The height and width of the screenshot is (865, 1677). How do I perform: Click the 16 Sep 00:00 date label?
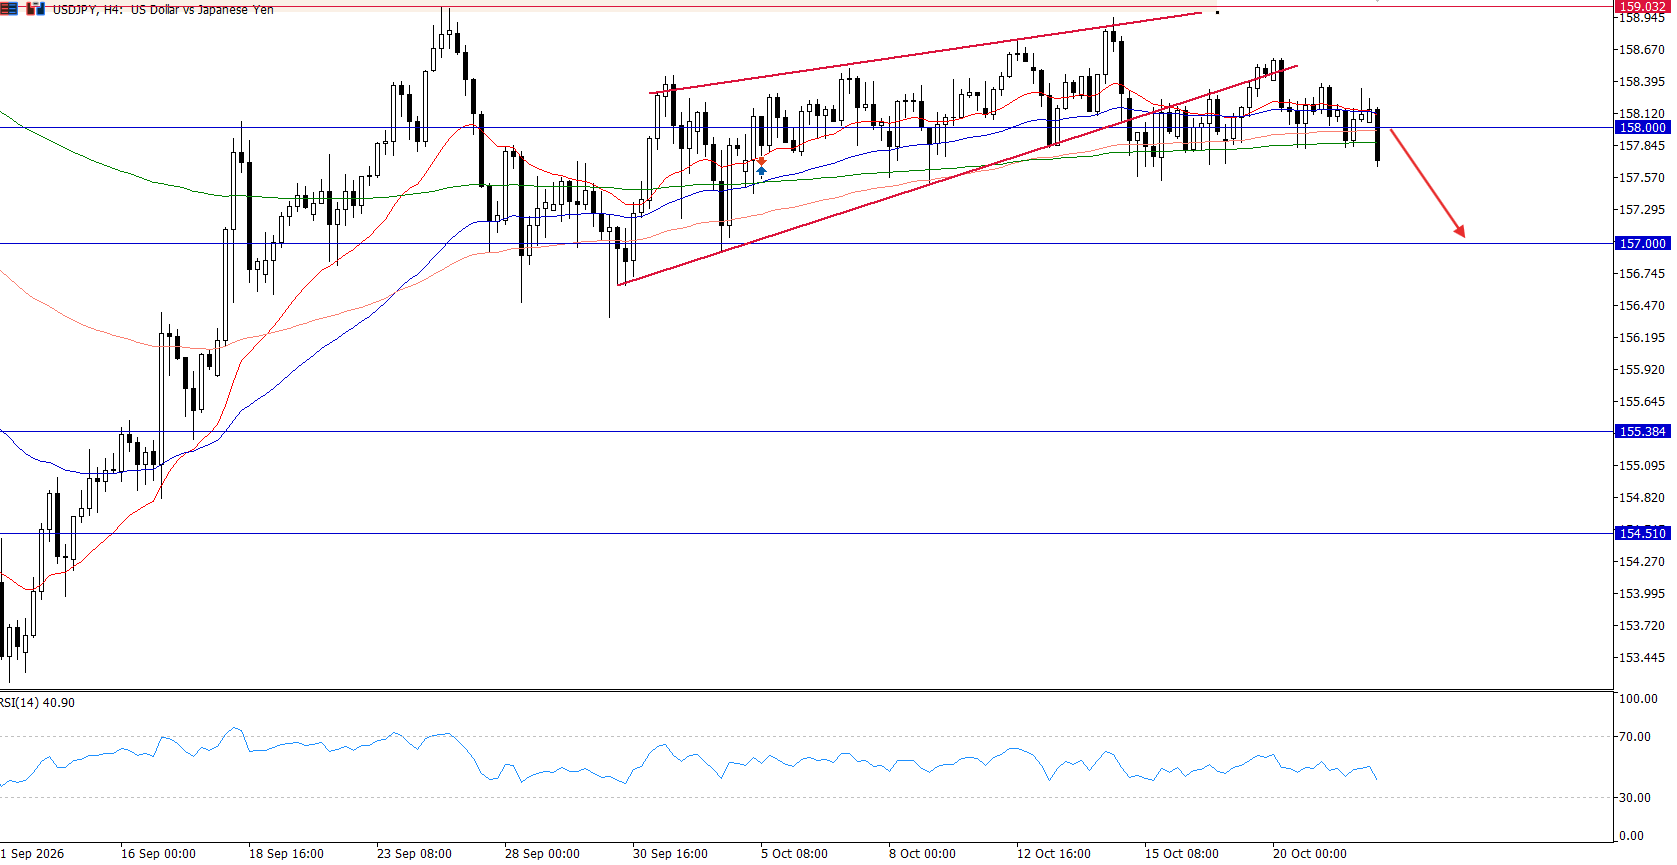158,853
